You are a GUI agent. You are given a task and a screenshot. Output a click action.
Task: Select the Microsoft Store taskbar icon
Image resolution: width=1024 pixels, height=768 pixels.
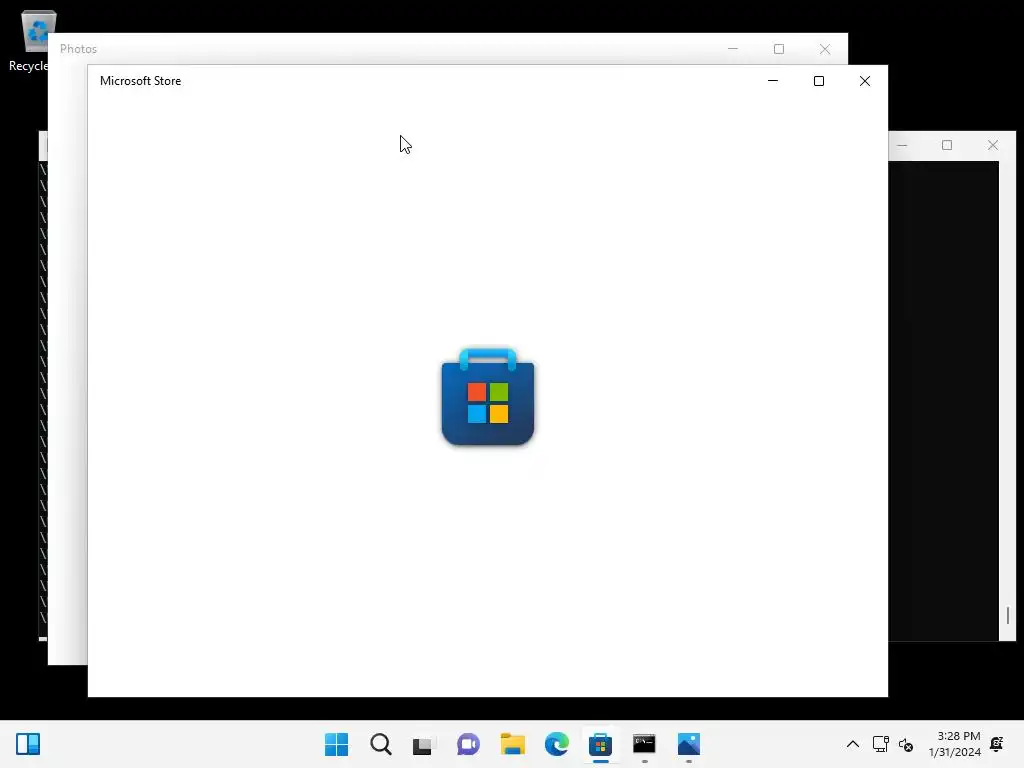pos(600,744)
